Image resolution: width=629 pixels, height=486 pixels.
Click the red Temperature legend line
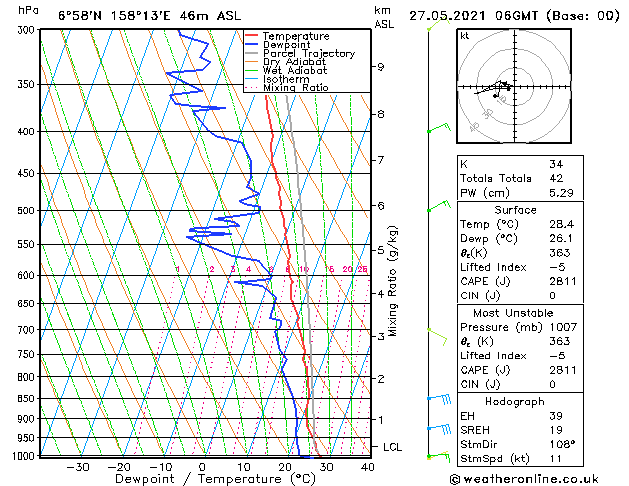coord(251,36)
